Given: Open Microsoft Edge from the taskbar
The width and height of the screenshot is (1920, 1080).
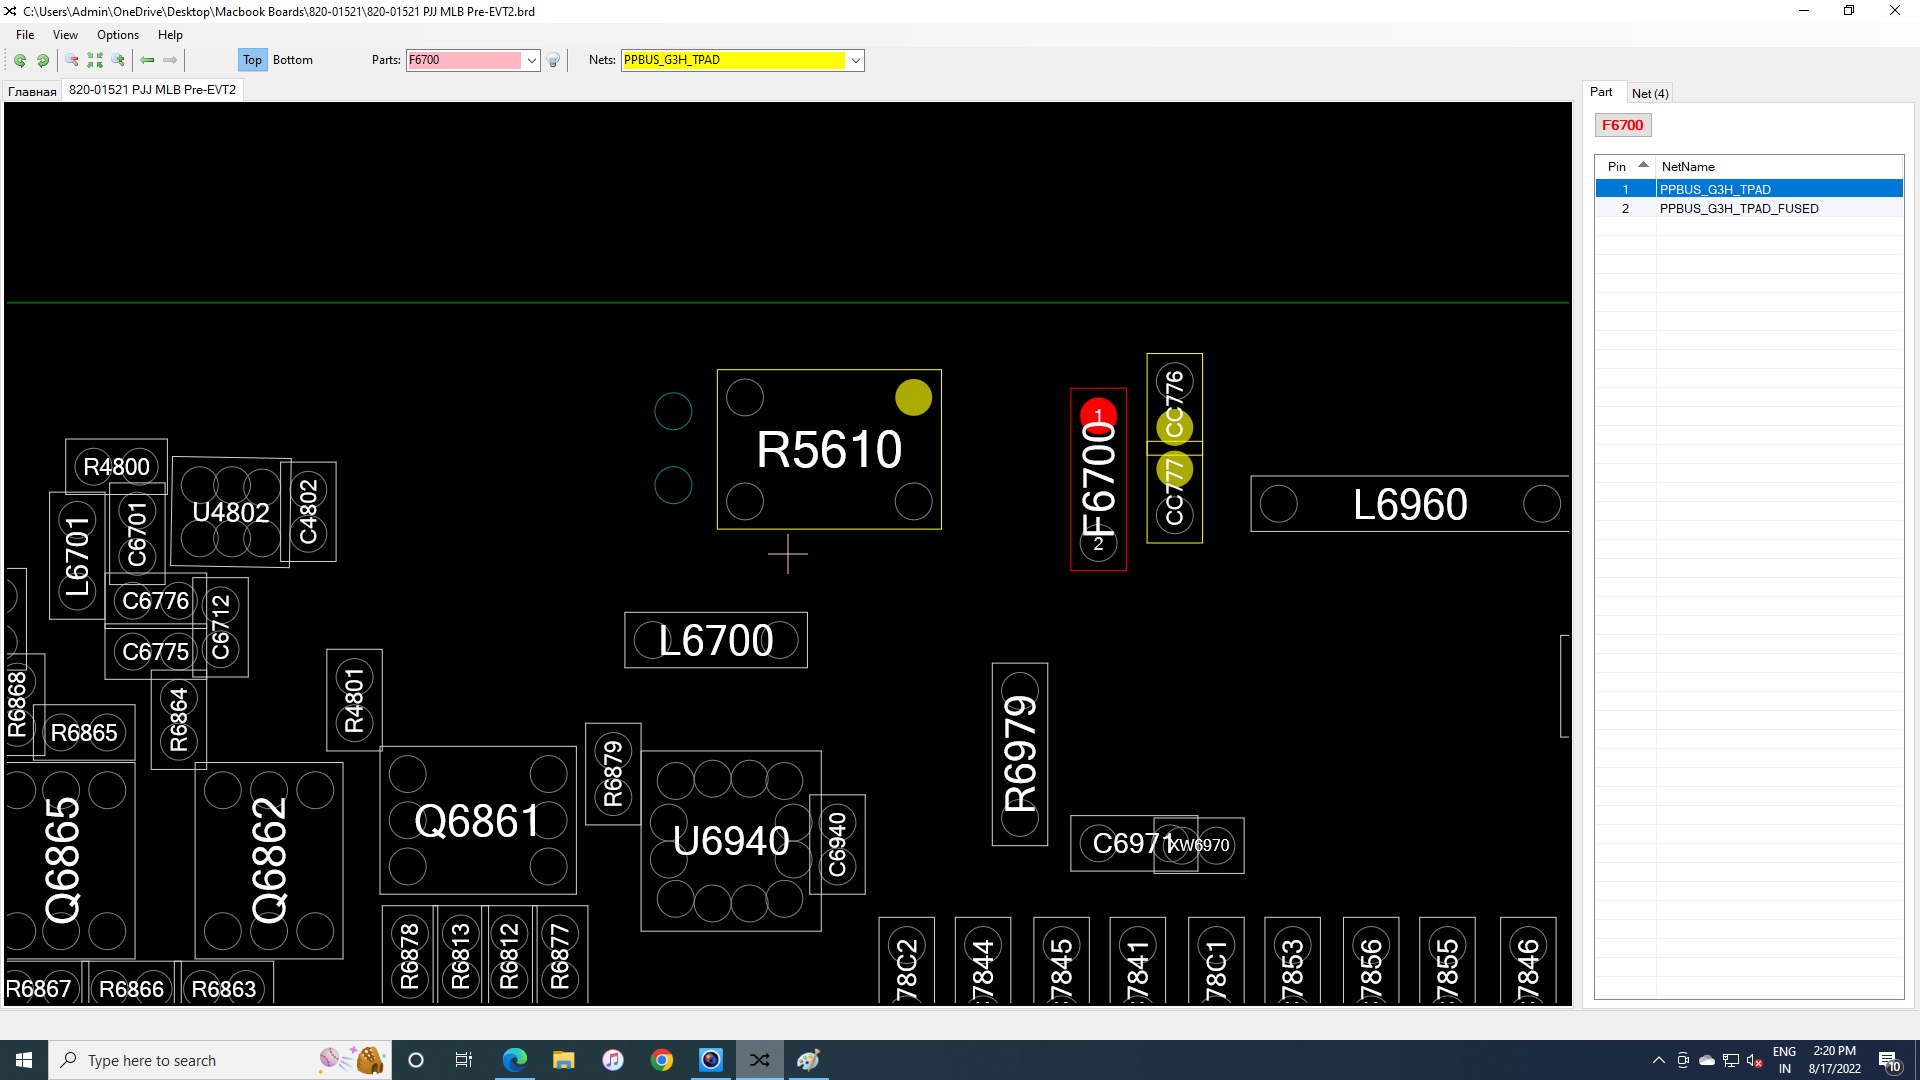Looking at the screenshot, I should [514, 1060].
